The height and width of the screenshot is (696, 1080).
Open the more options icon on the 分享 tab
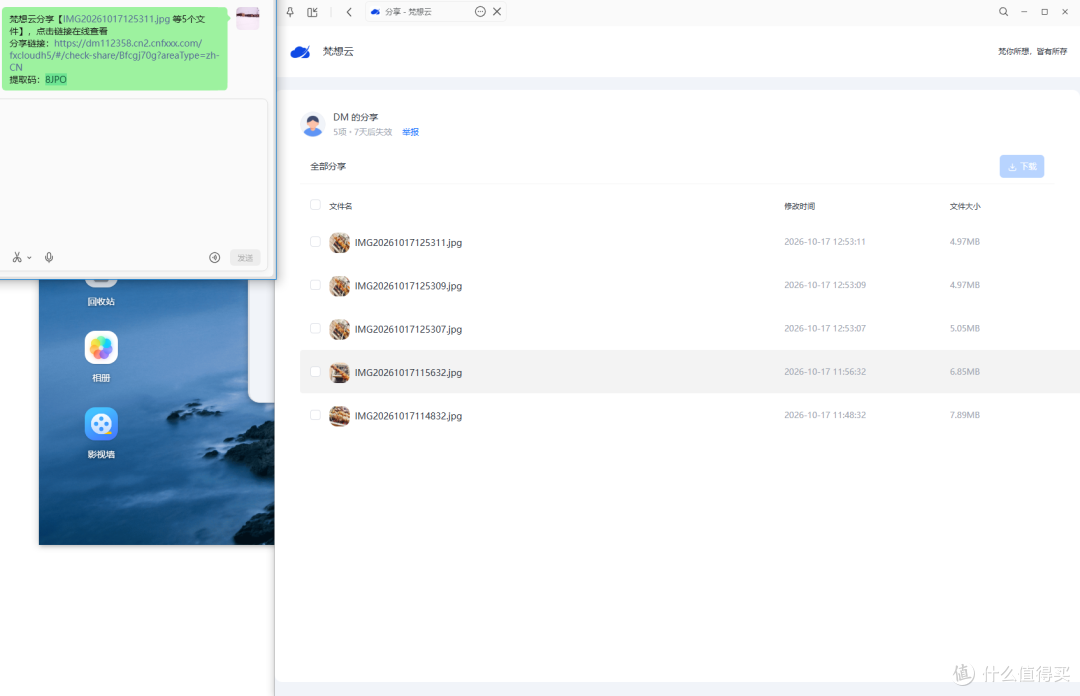(x=480, y=12)
